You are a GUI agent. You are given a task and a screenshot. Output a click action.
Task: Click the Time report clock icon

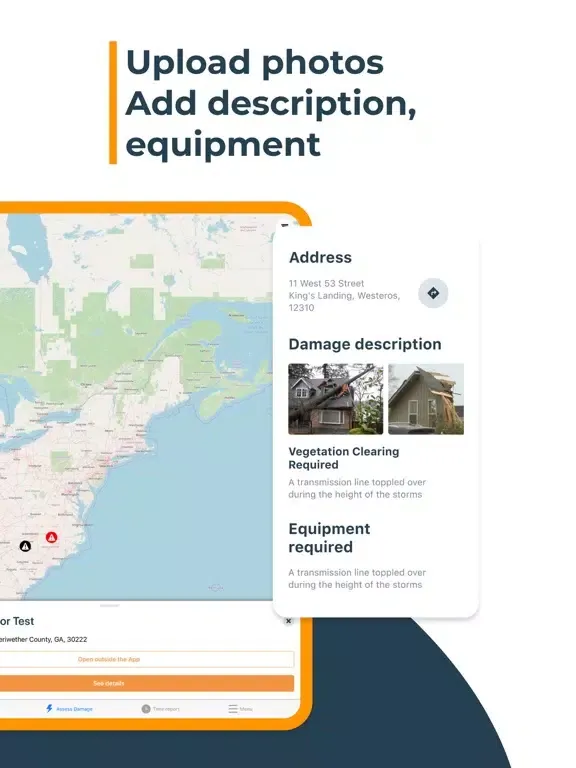point(145,709)
